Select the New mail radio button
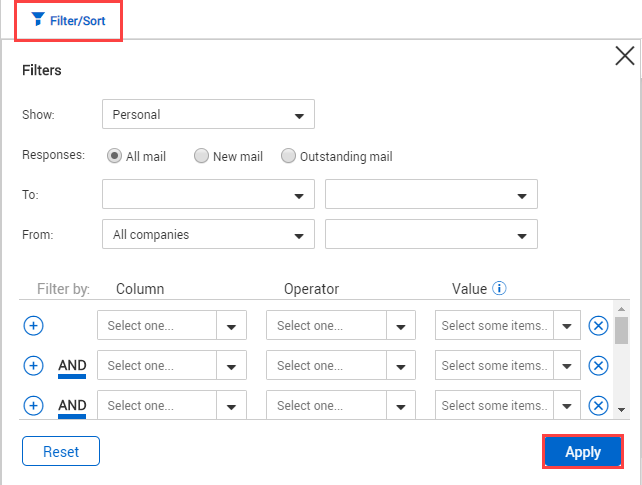 click(201, 156)
